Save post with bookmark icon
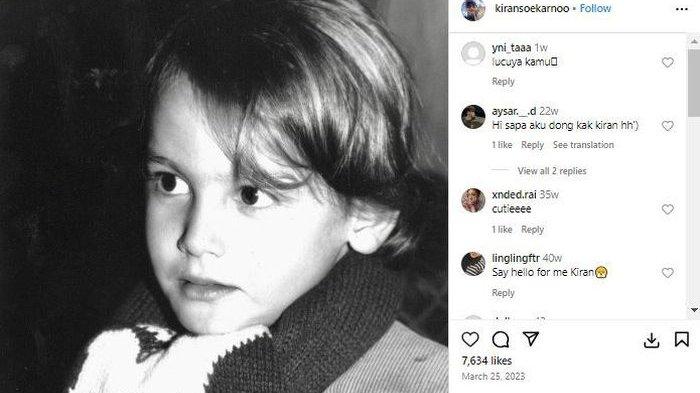700x393 pixels. click(681, 339)
